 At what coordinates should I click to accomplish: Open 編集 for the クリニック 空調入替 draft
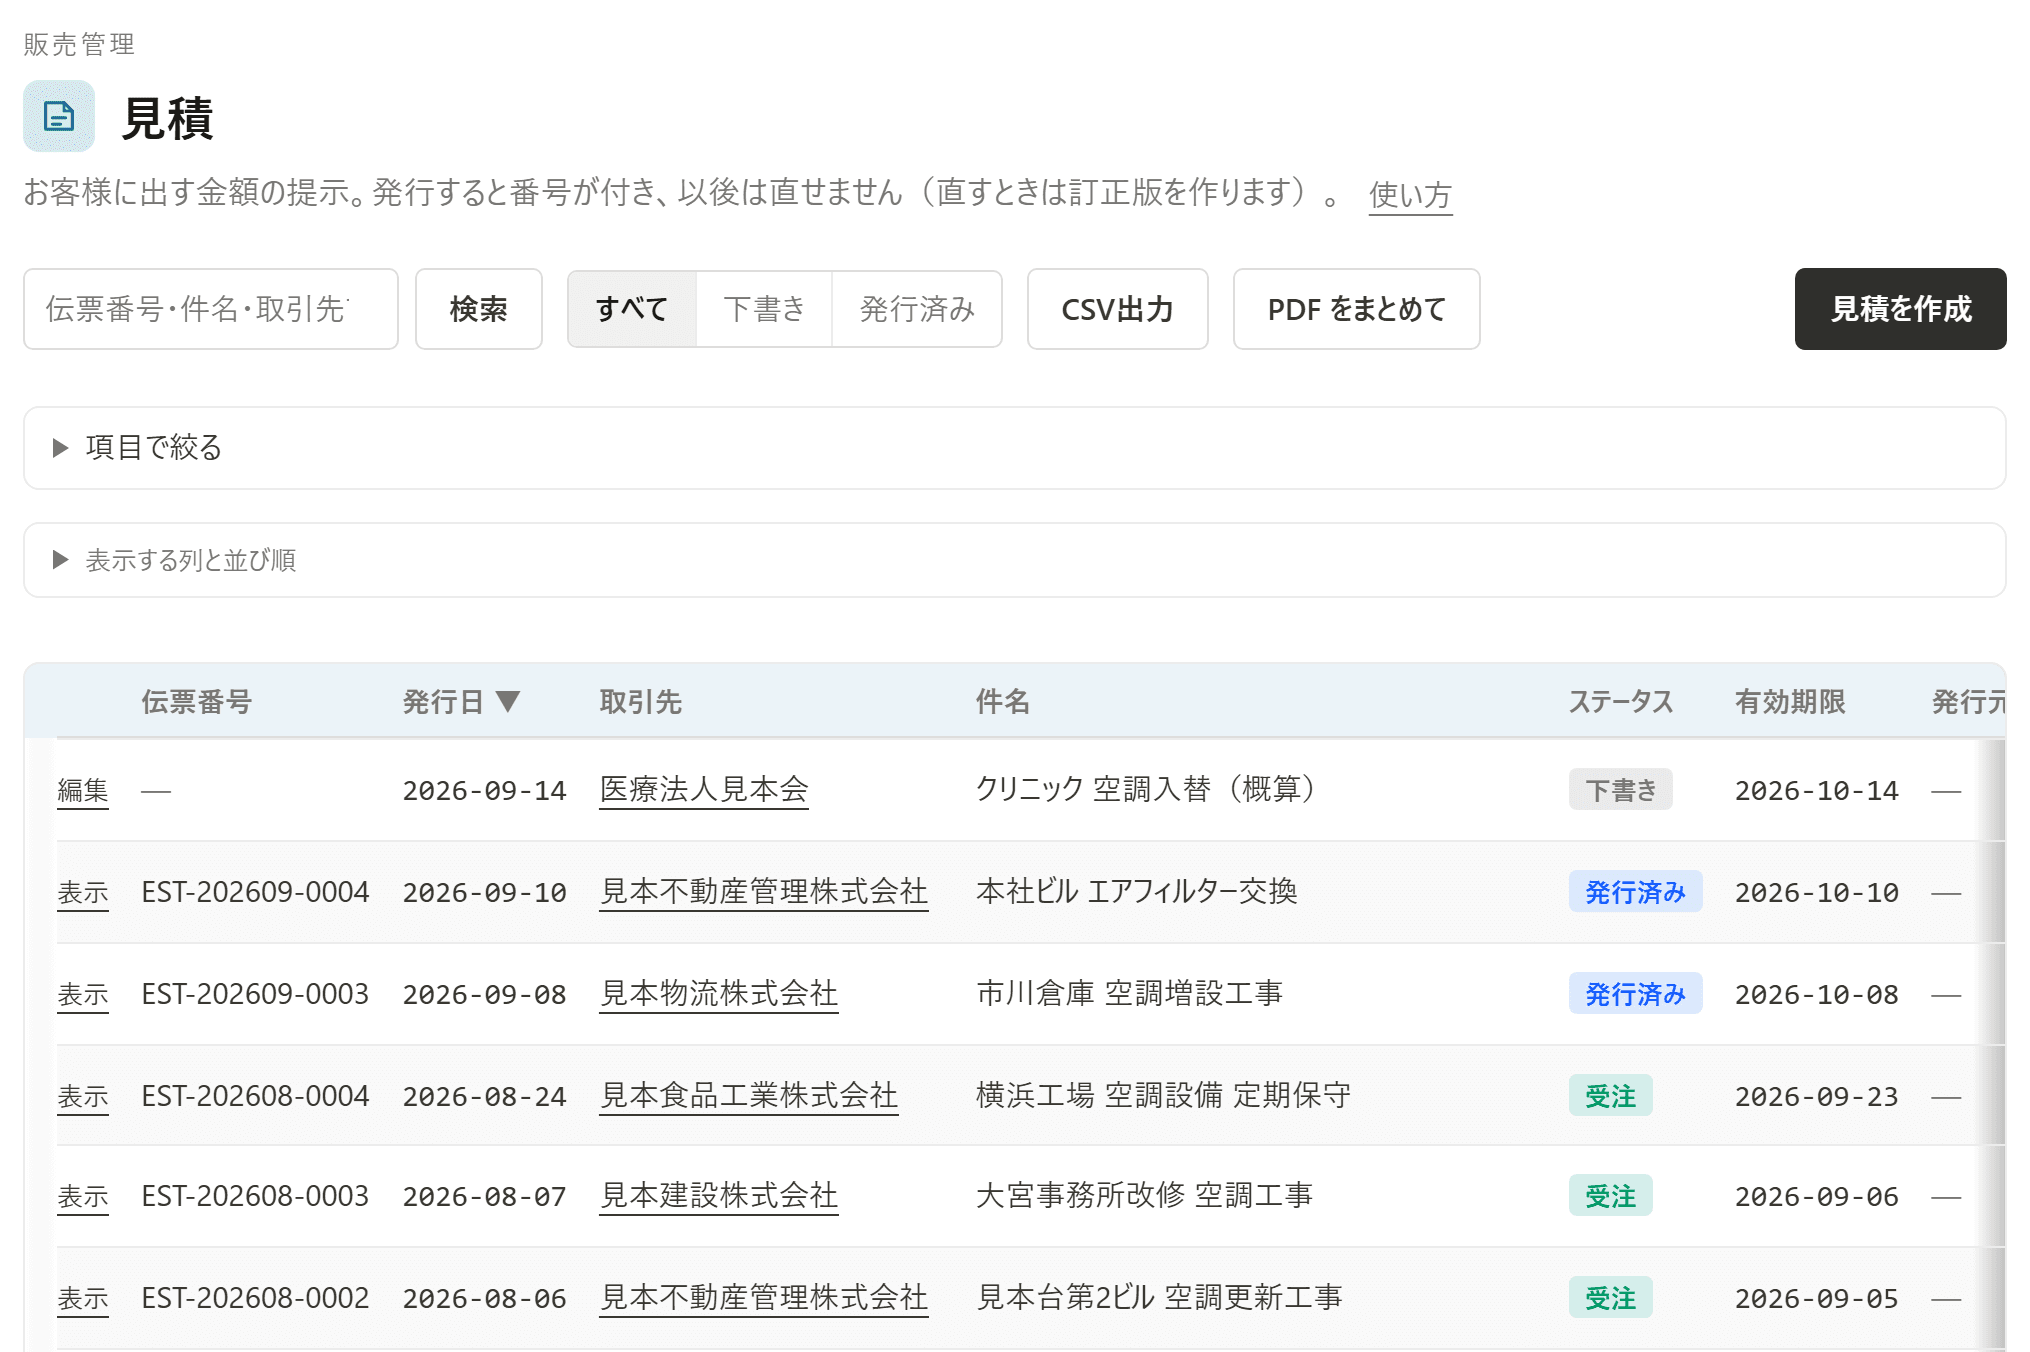[83, 791]
